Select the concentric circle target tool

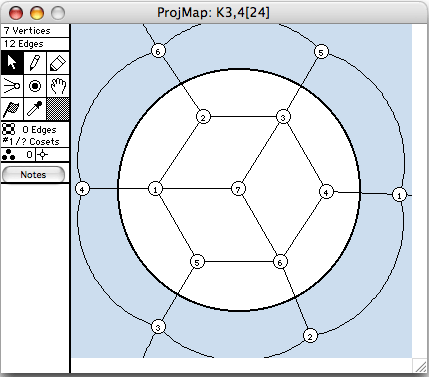(35, 86)
